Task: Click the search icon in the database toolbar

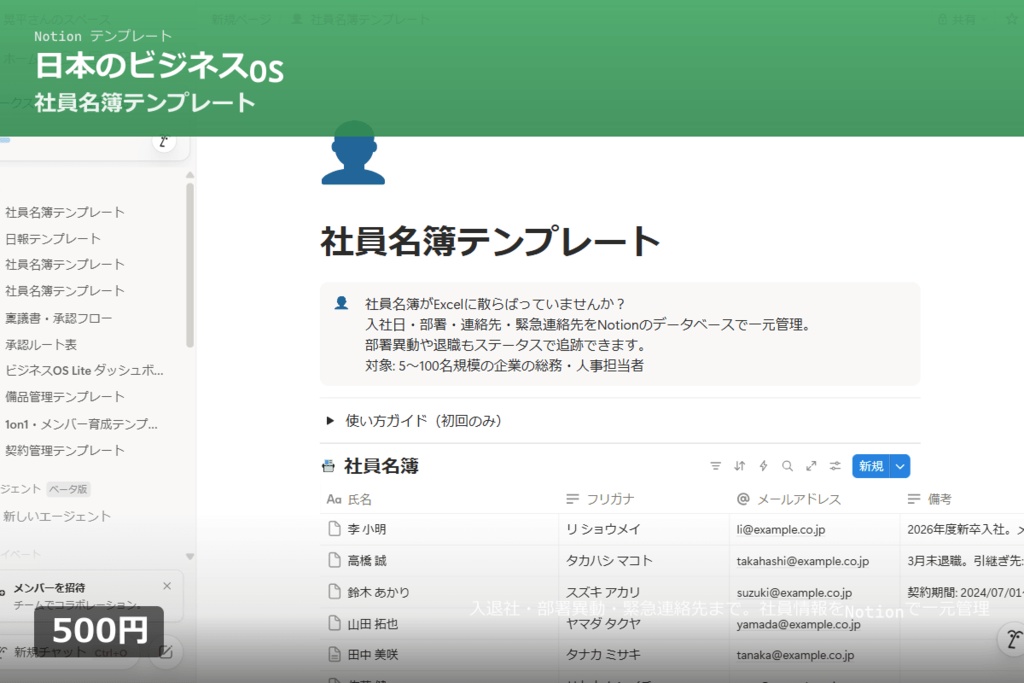Action: (786, 466)
